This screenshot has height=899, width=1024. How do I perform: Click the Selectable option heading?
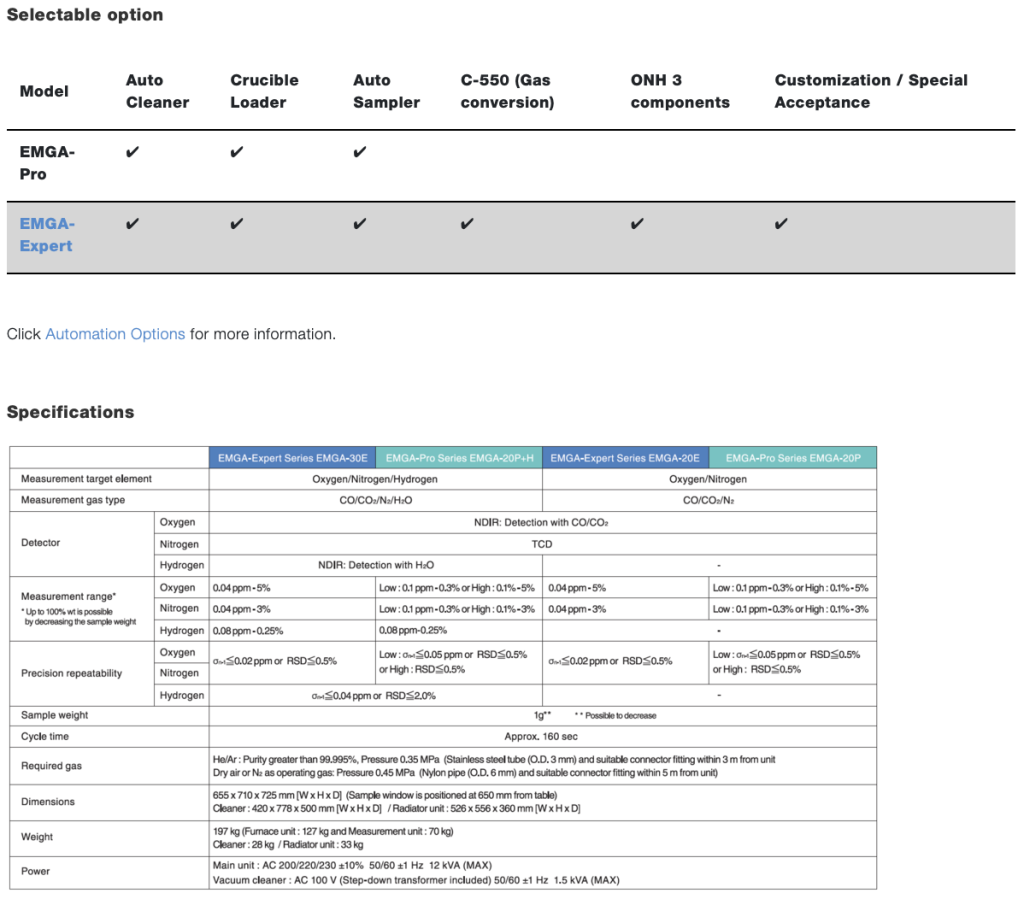(85, 14)
